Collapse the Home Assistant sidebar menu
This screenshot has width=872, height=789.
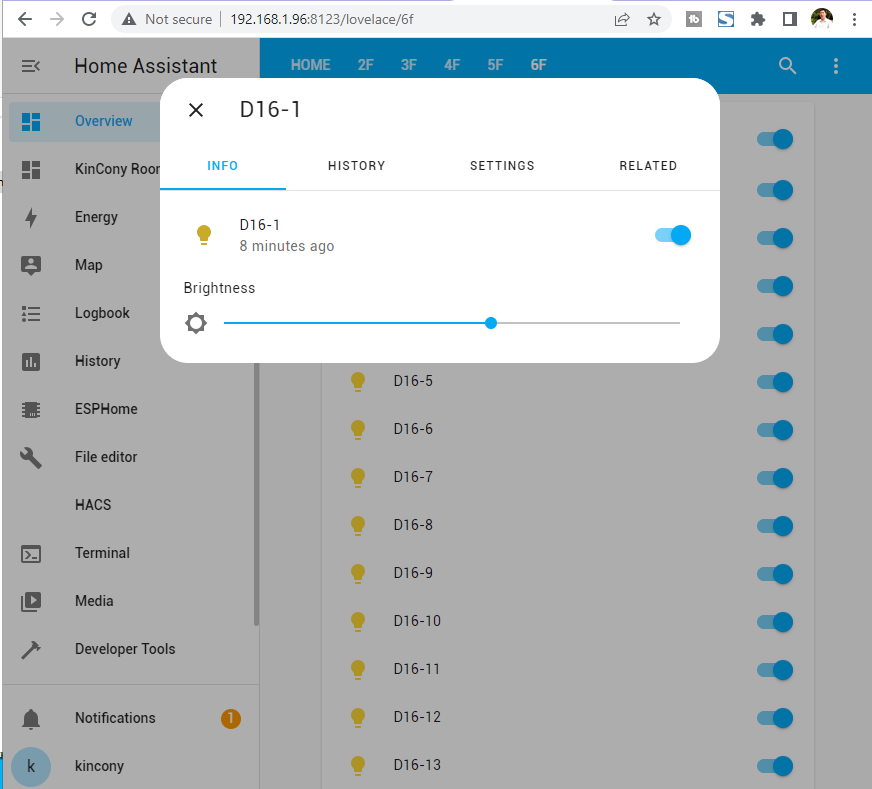pos(31,66)
